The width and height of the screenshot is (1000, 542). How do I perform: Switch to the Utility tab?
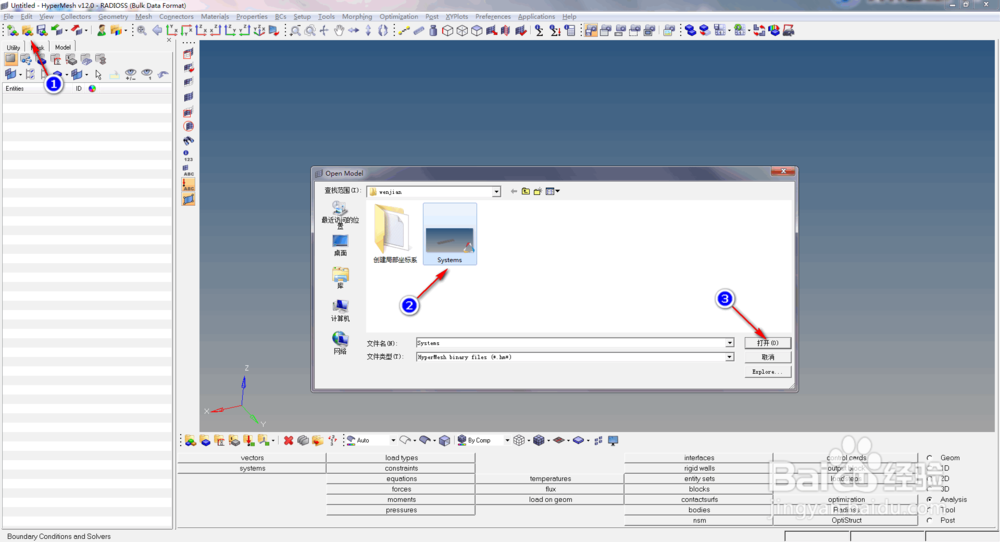pyautogui.click(x=13, y=47)
